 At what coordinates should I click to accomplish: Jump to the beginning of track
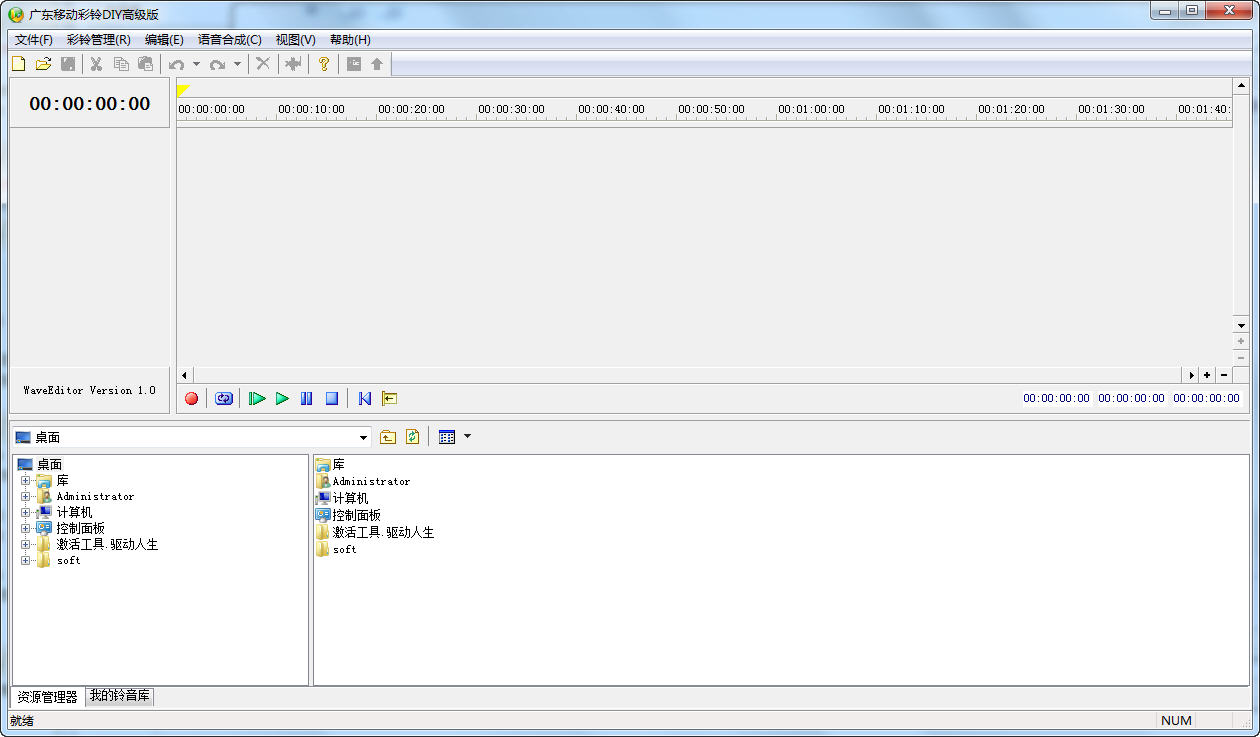click(x=365, y=398)
